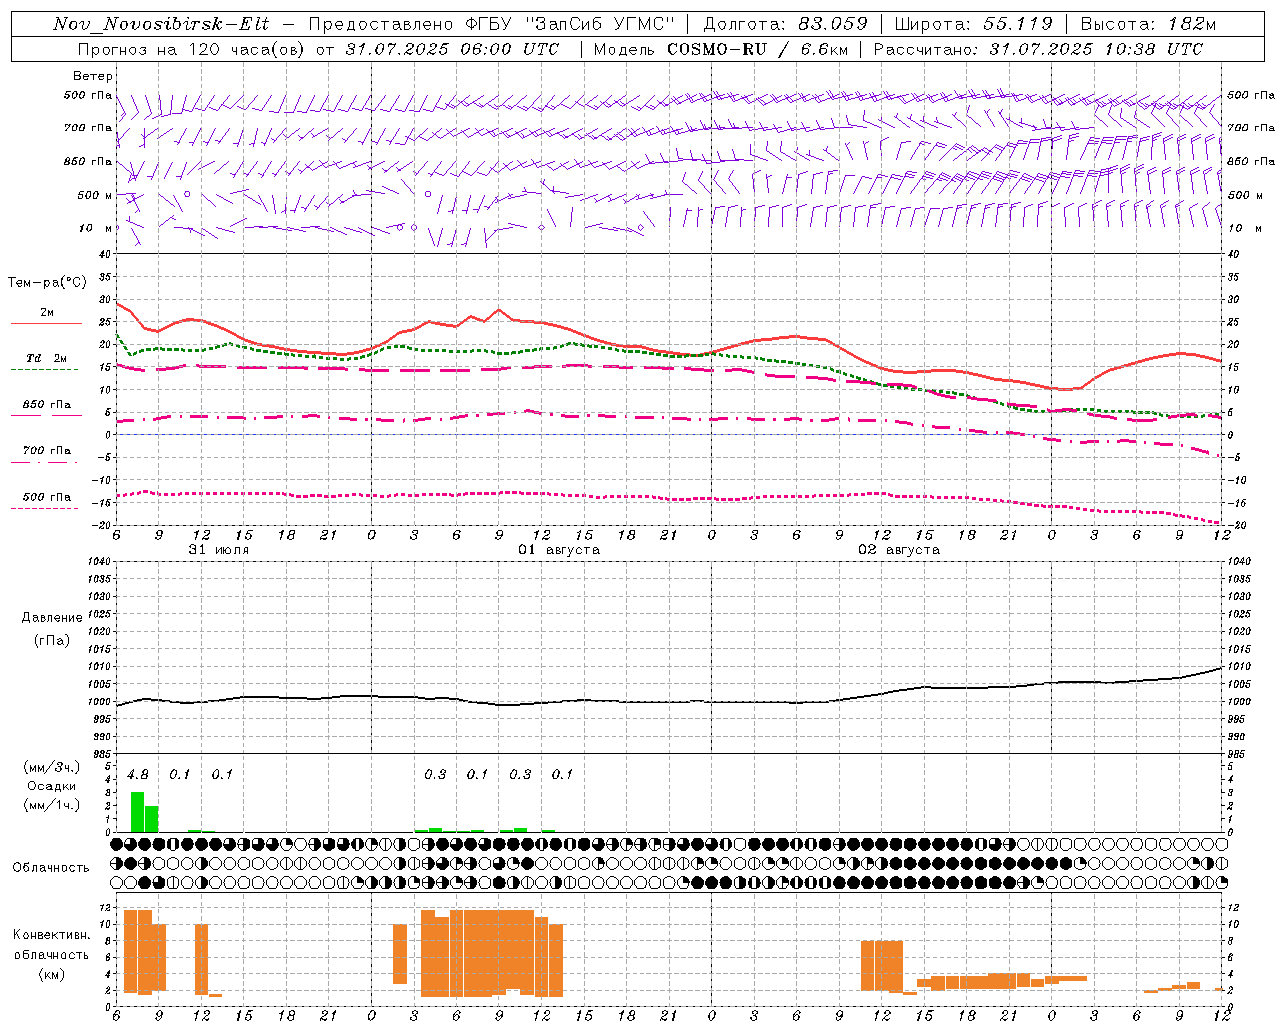Click the "10 м" wind level label on left

point(96,229)
